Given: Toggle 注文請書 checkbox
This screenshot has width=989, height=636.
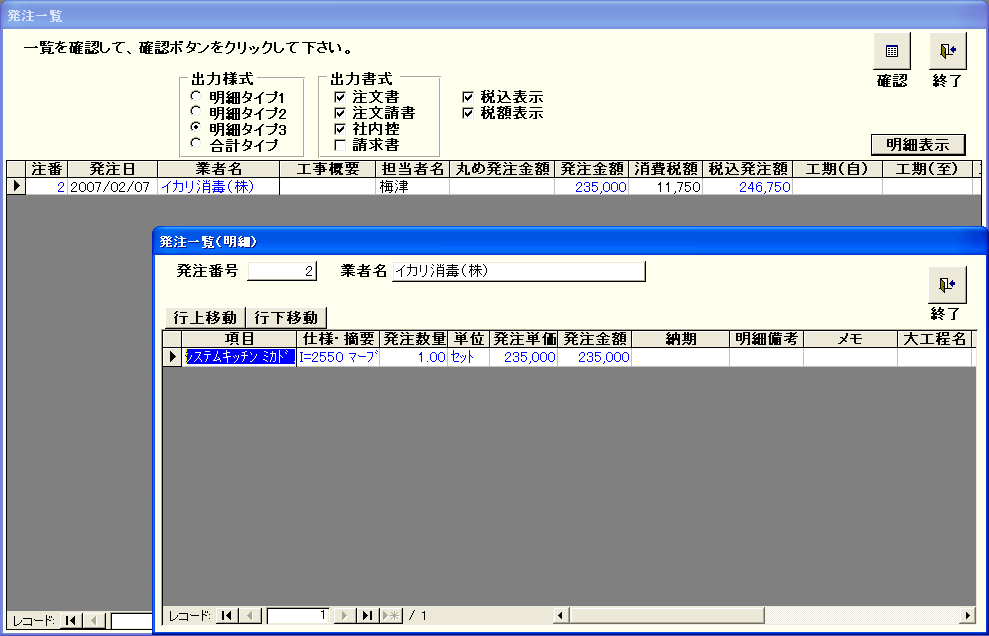Looking at the screenshot, I should (x=340, y=113).
